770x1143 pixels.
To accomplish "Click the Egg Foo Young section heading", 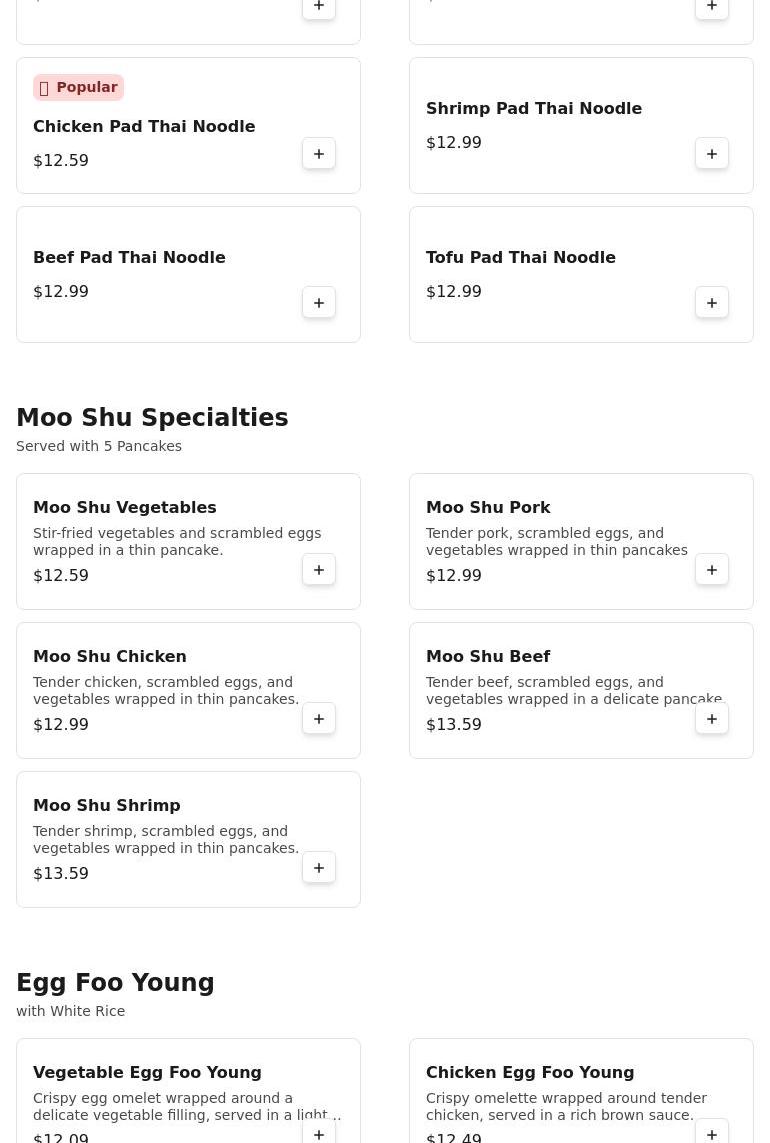I will (115, 983).
